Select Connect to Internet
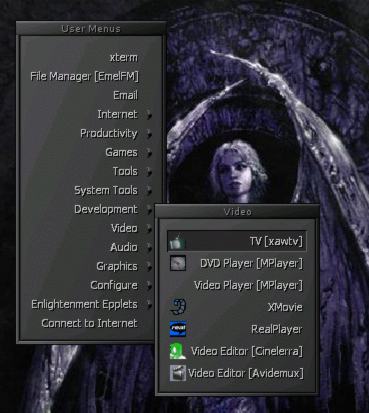Image resolution: width=369 pixels, height=413 pixels. click(89, 323)
